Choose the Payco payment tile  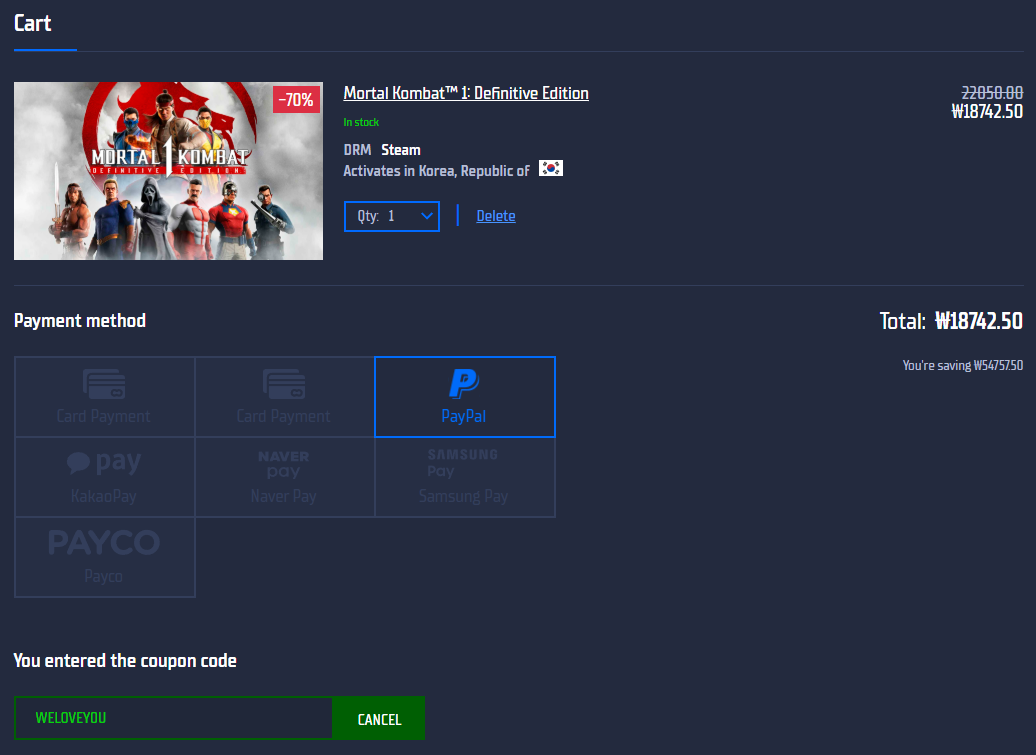click(104, 557)
